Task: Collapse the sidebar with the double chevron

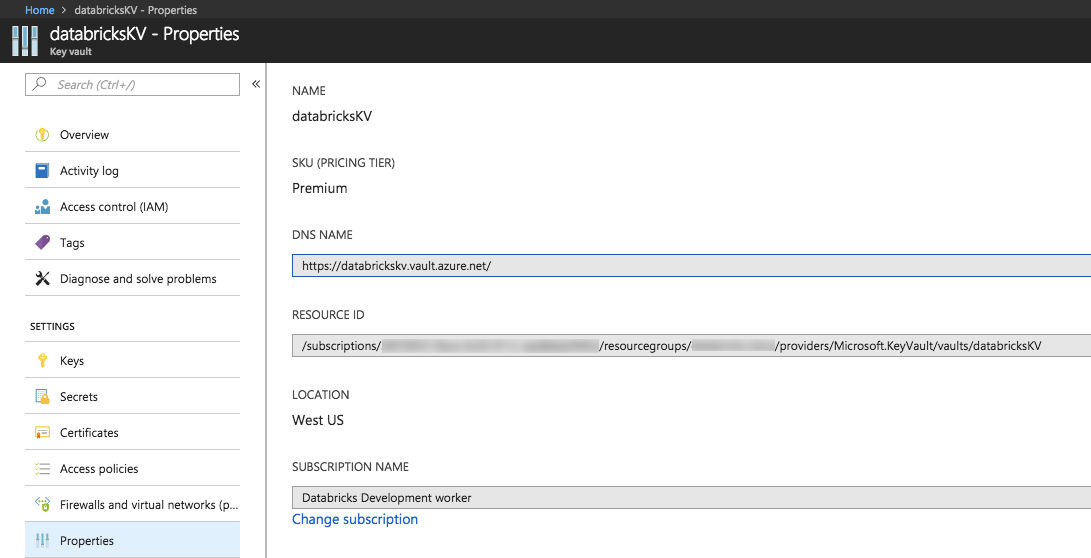Action: [256, 84]
